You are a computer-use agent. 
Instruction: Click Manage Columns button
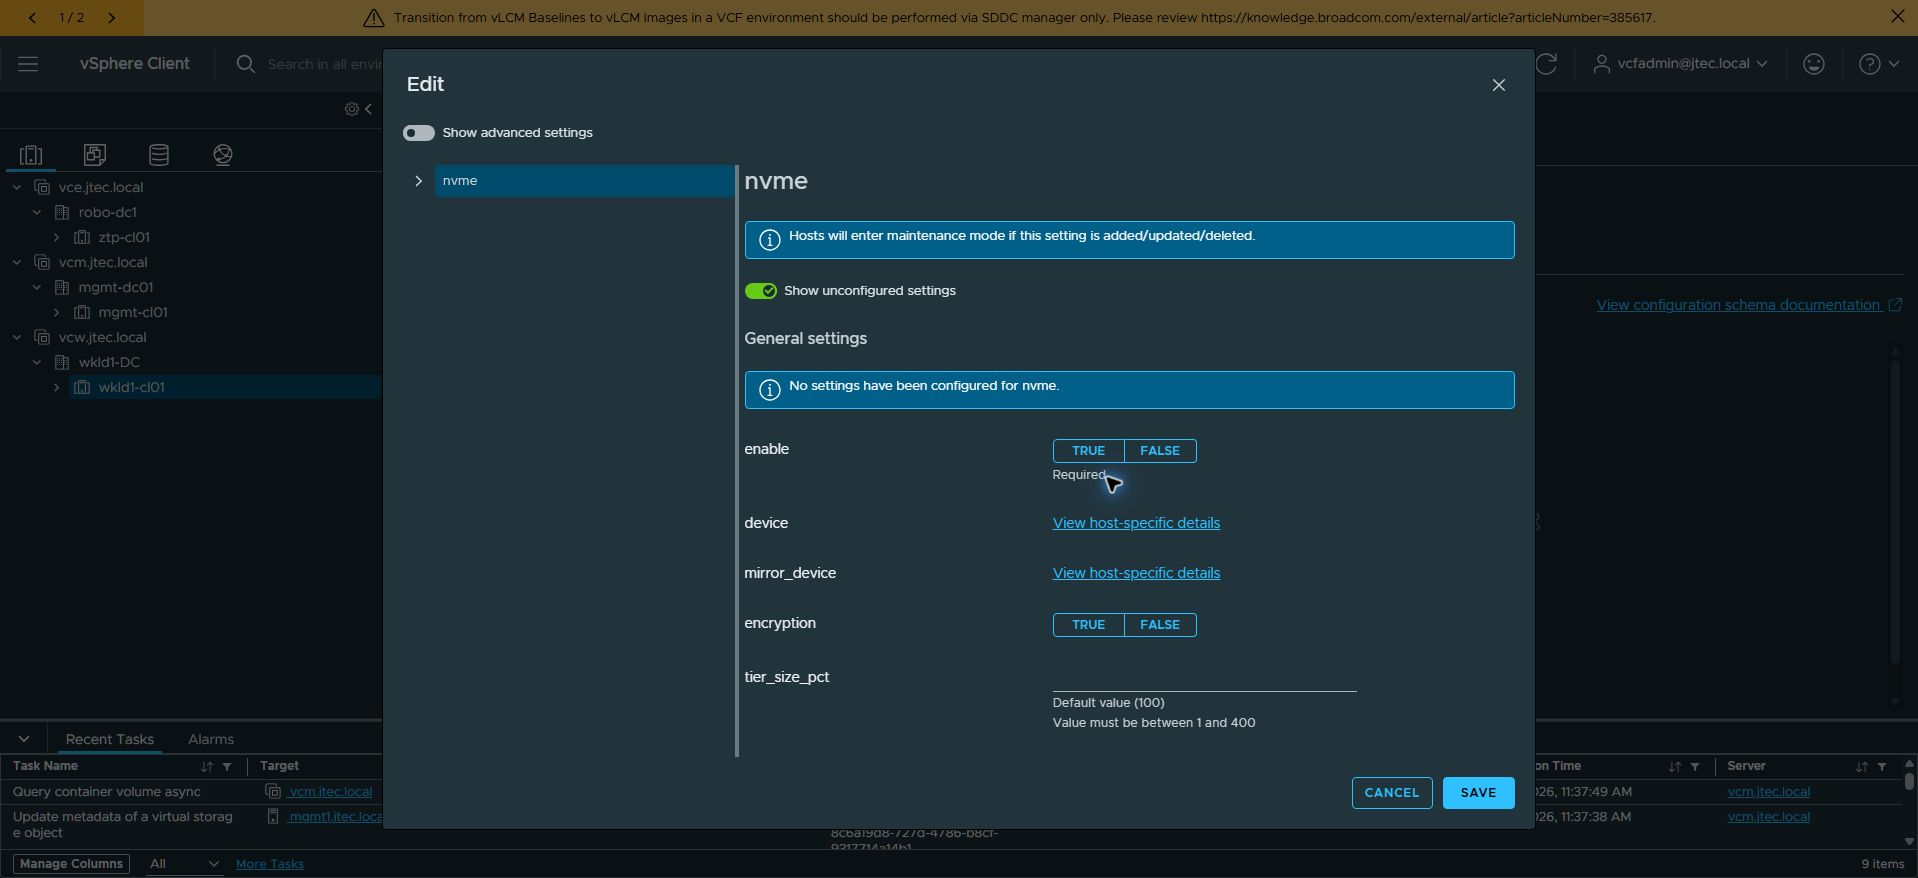coord(71,864)
